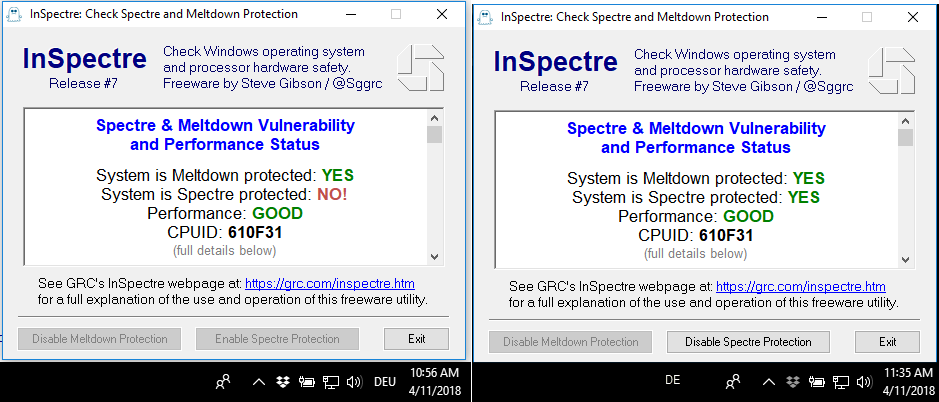The height and width of the screenshot is (402, 939).
Task: Click the volume speaker icon in left taskbar
Action: pyautogui.click(x=354, y=381)
